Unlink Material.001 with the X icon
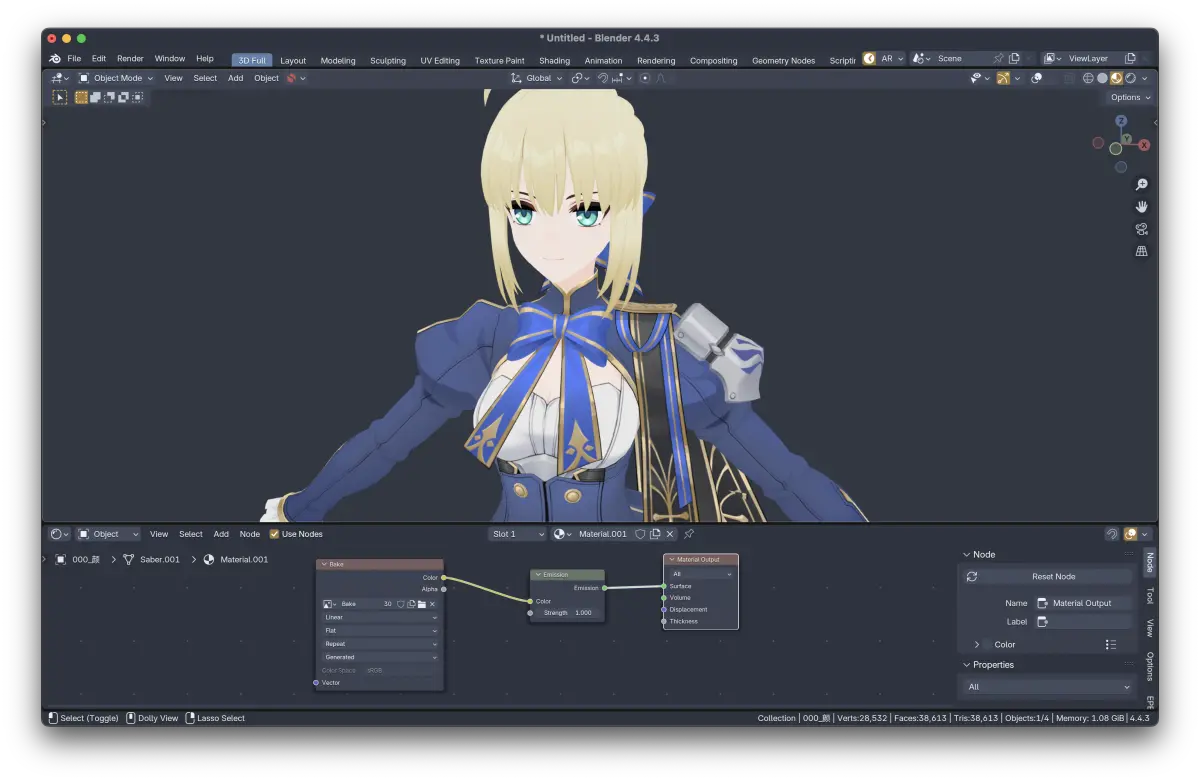The width and height of the screenshot is (1200, 781). click(x=670, y=534)
